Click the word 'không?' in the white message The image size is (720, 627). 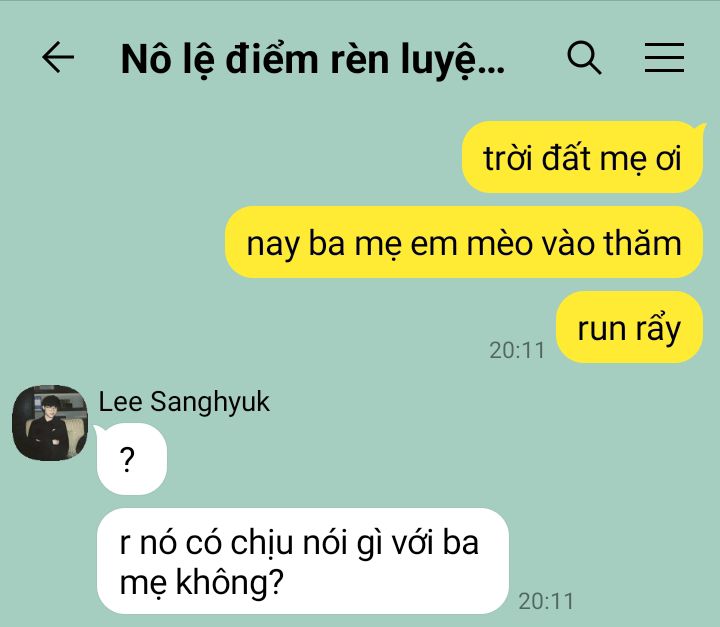click(230, 582)
